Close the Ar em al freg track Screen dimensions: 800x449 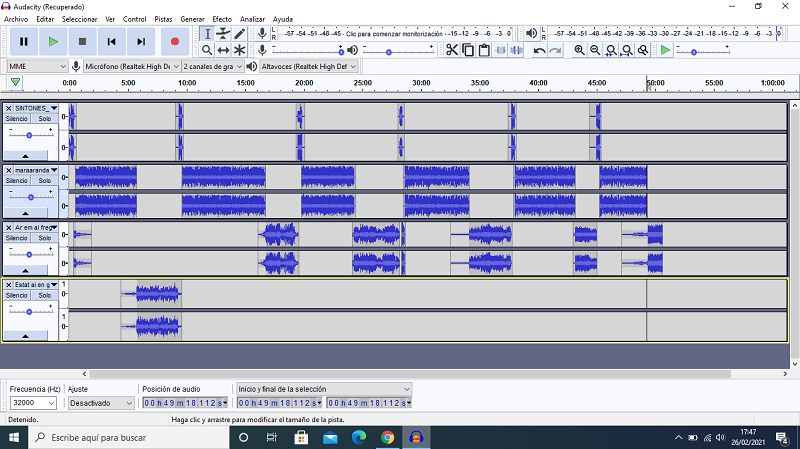click(9, 227)
